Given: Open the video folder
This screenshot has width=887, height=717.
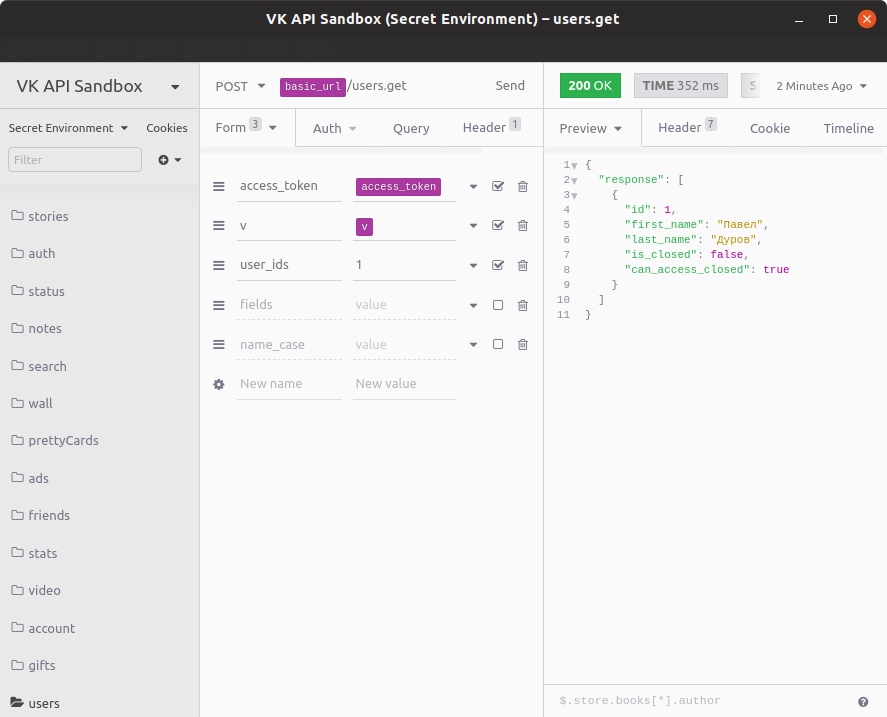Looking at the screenshot, I should pyautogui.click(x=35, y=590).
